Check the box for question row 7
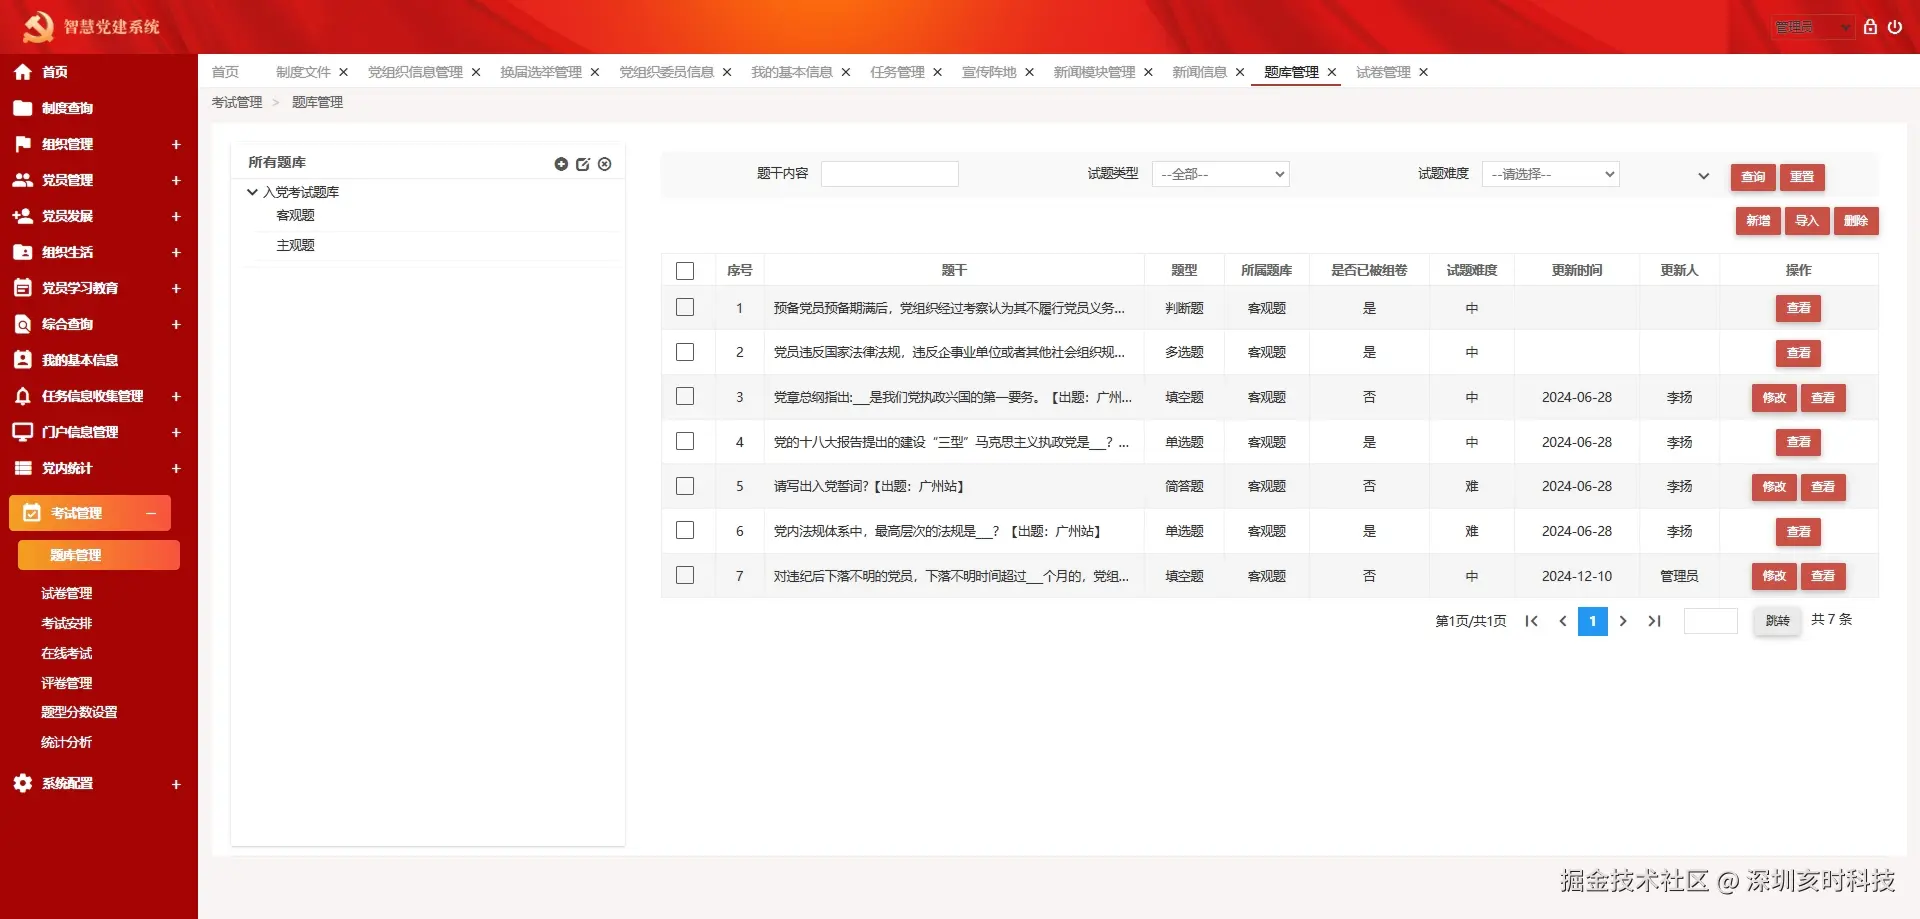This screenshot has height=919, width=1920. coord(685,575)
